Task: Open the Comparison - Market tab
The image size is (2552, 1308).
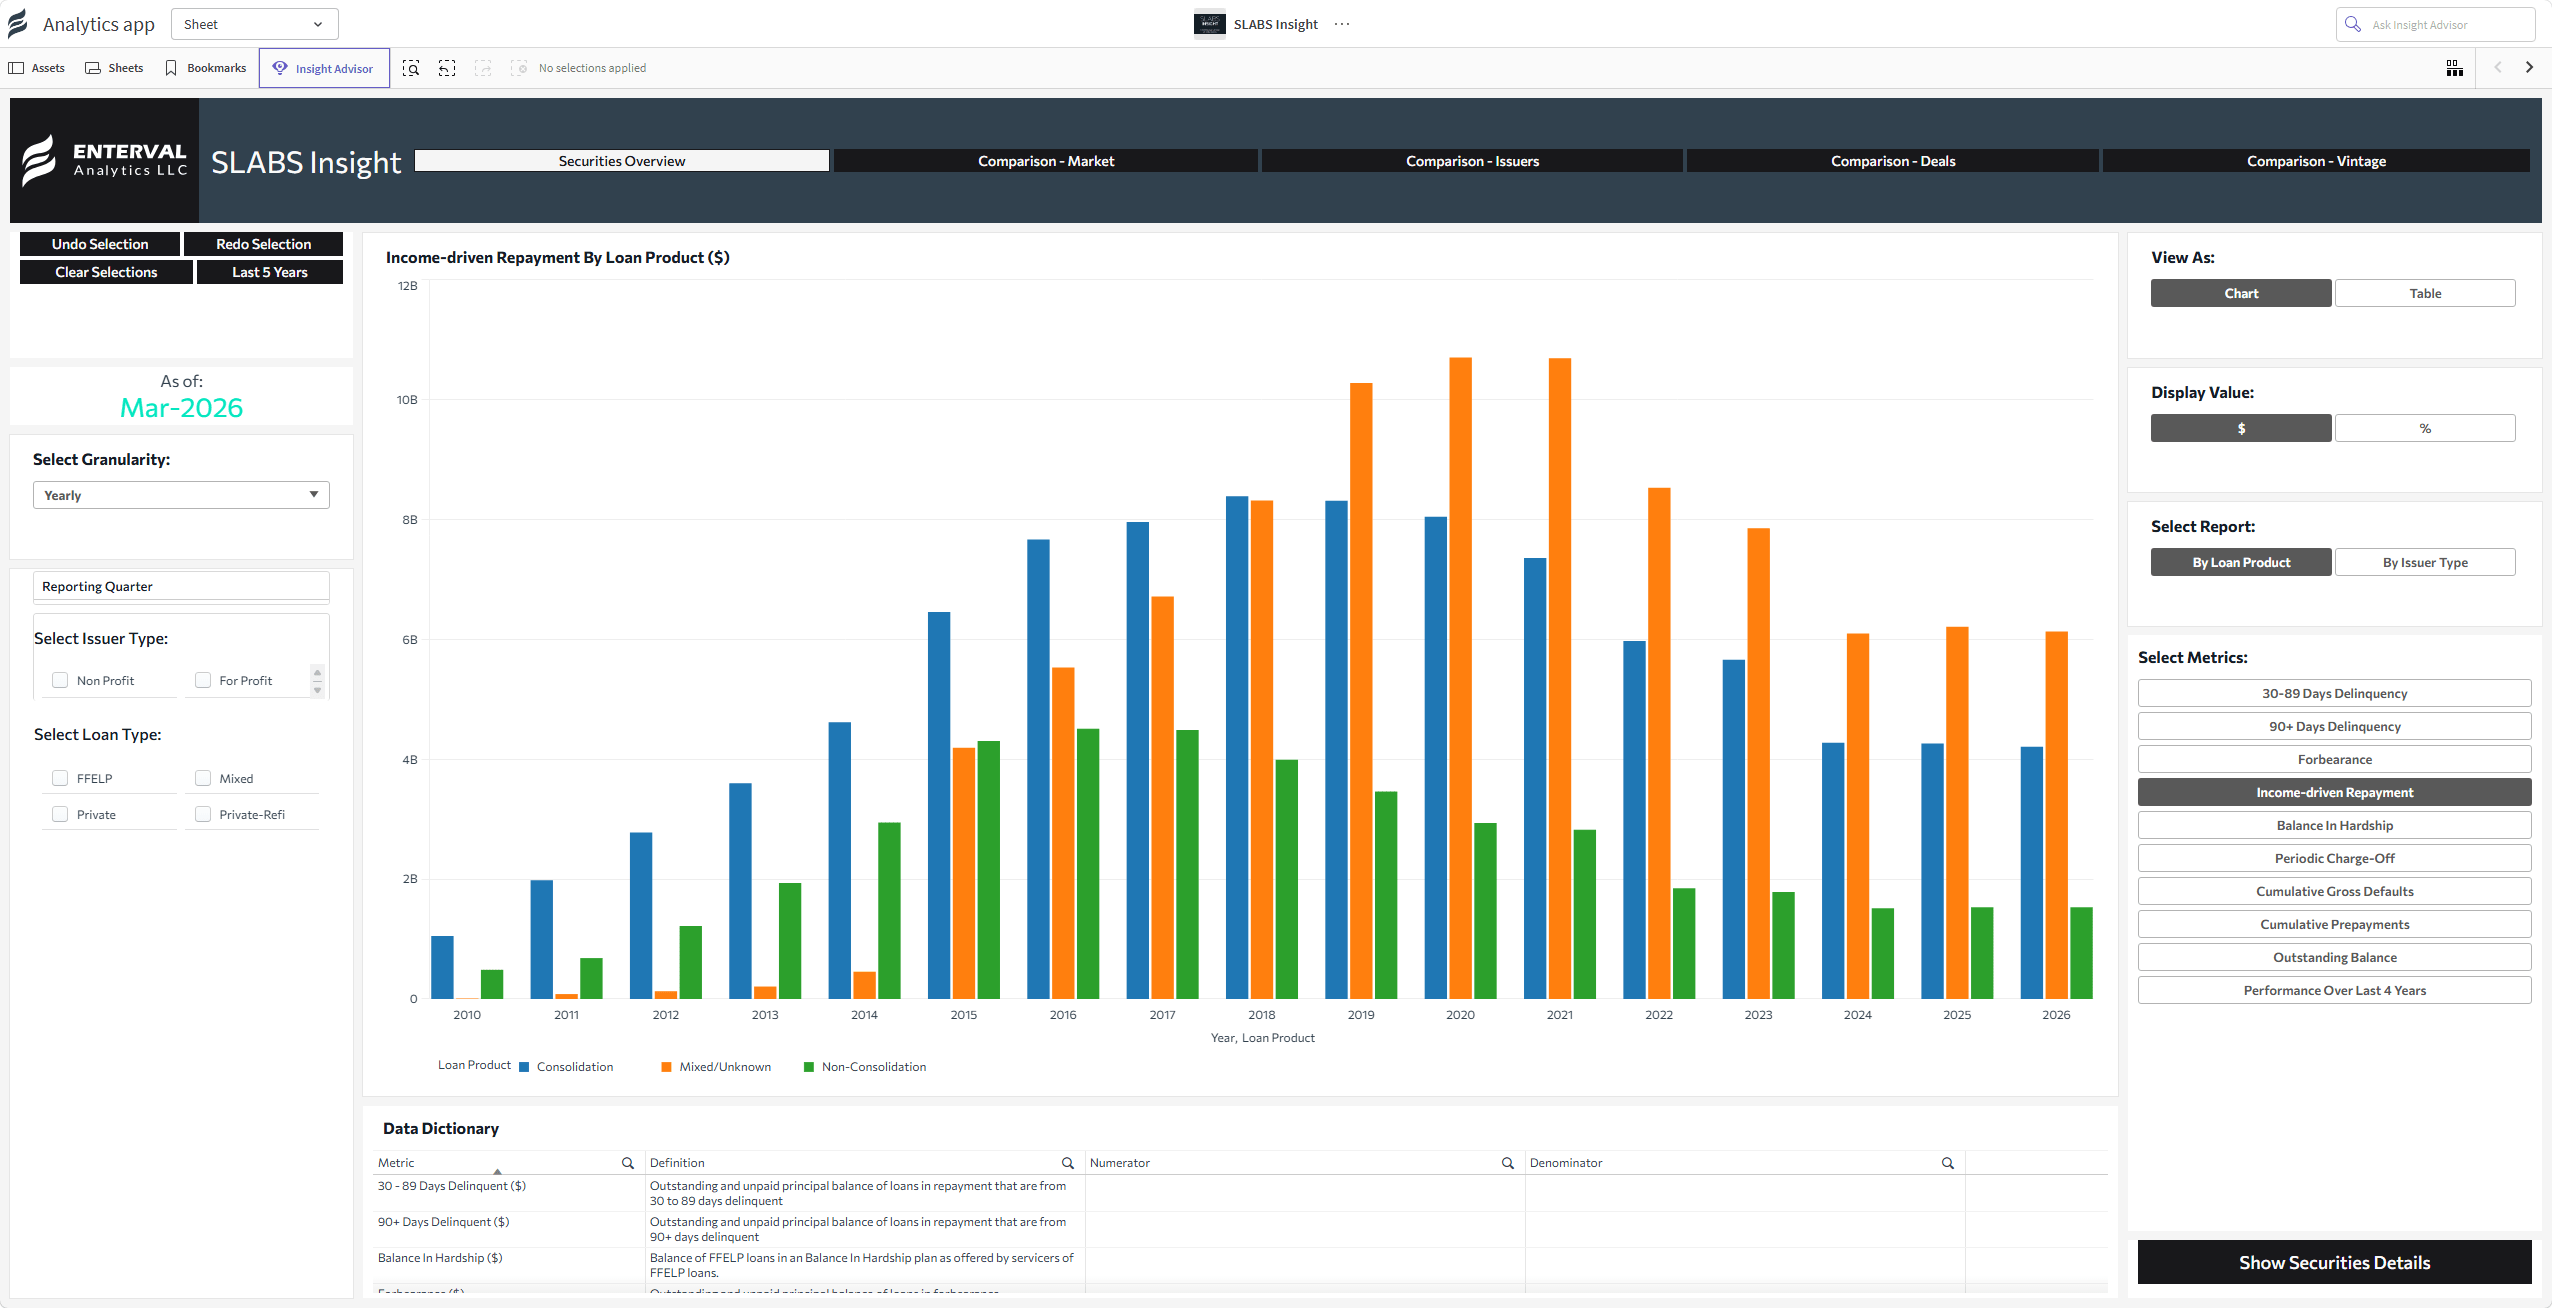Action: coord(1046,161)
